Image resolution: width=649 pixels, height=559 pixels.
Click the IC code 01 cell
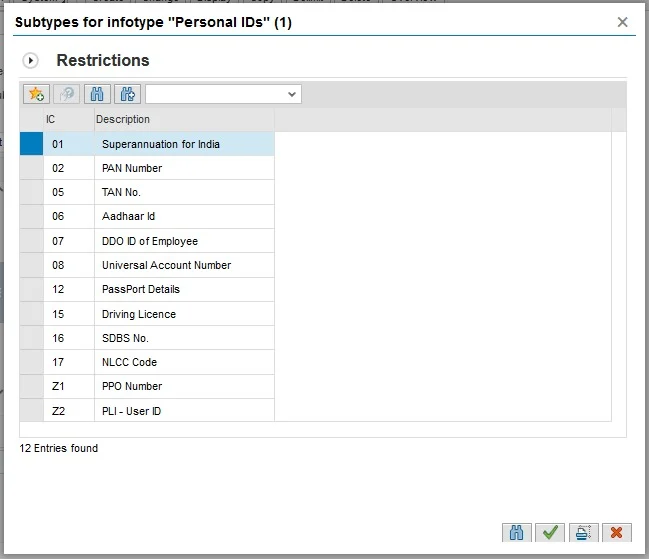click(69, 144)
